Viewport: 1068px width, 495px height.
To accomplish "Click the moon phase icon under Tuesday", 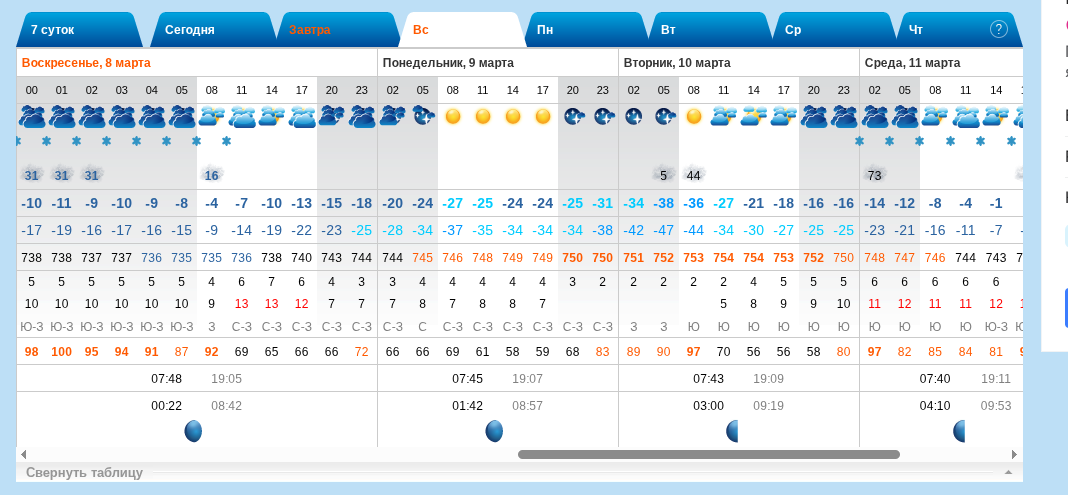I will [733, 431].
